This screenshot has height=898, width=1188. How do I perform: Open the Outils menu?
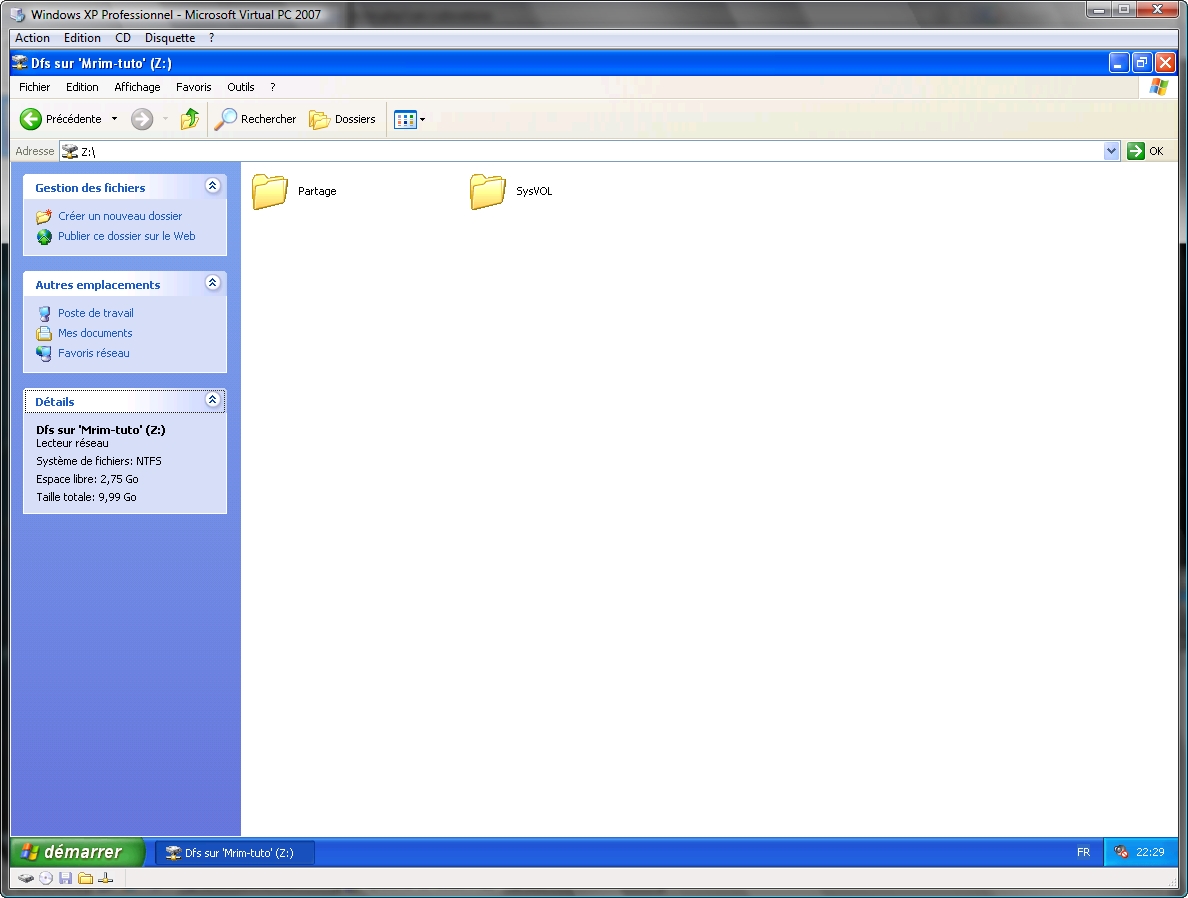pyautogui.click(x=240, y=87)
